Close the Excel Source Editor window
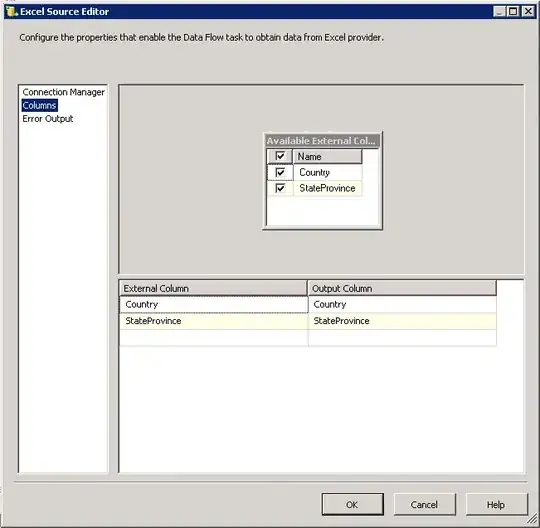The height and width of the screenshot is (528, 540). [528, 11]
